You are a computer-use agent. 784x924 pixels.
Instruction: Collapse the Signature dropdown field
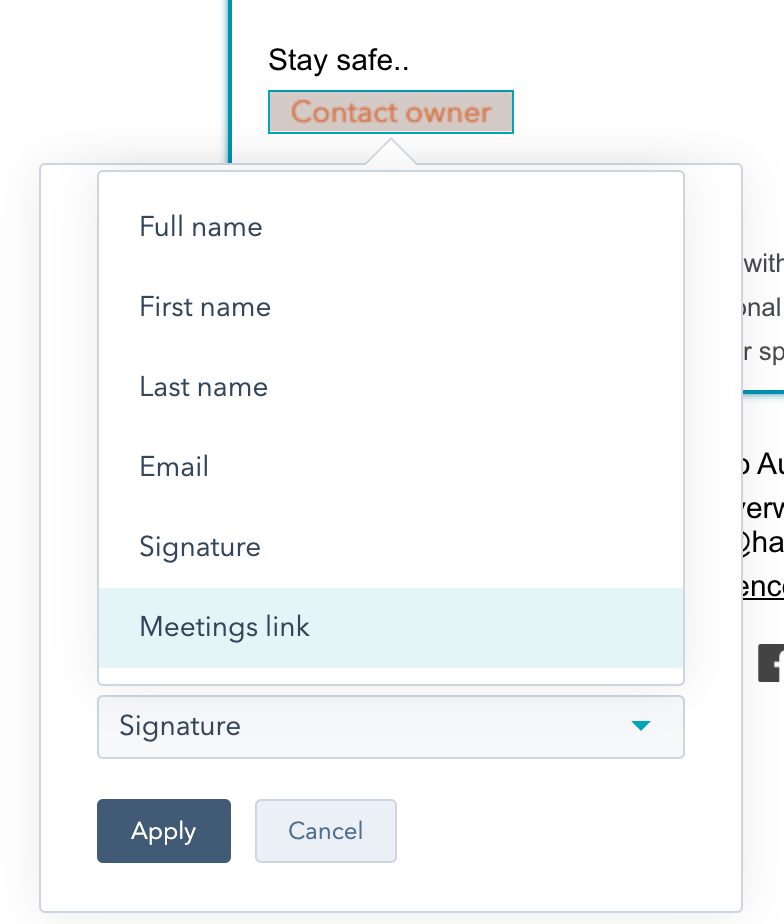coord(390,726)
